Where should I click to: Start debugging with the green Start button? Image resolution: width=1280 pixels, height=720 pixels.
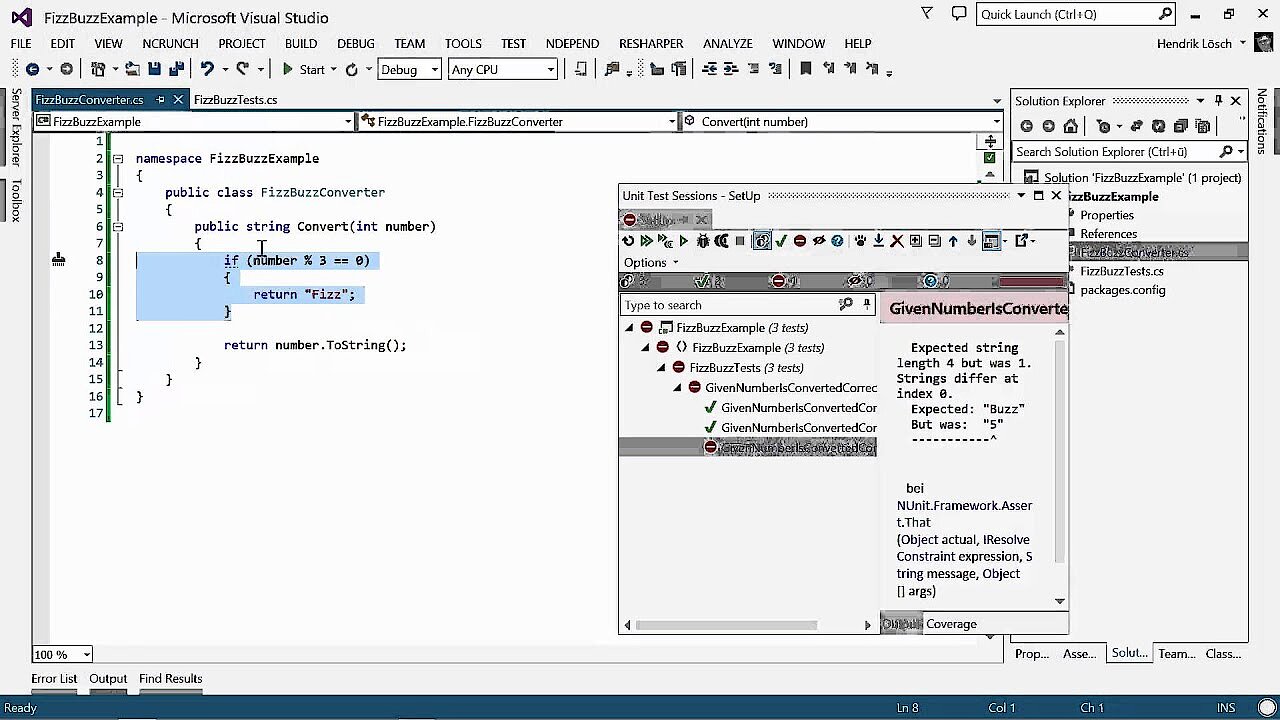pyautogui.click(x=303, y=69)
